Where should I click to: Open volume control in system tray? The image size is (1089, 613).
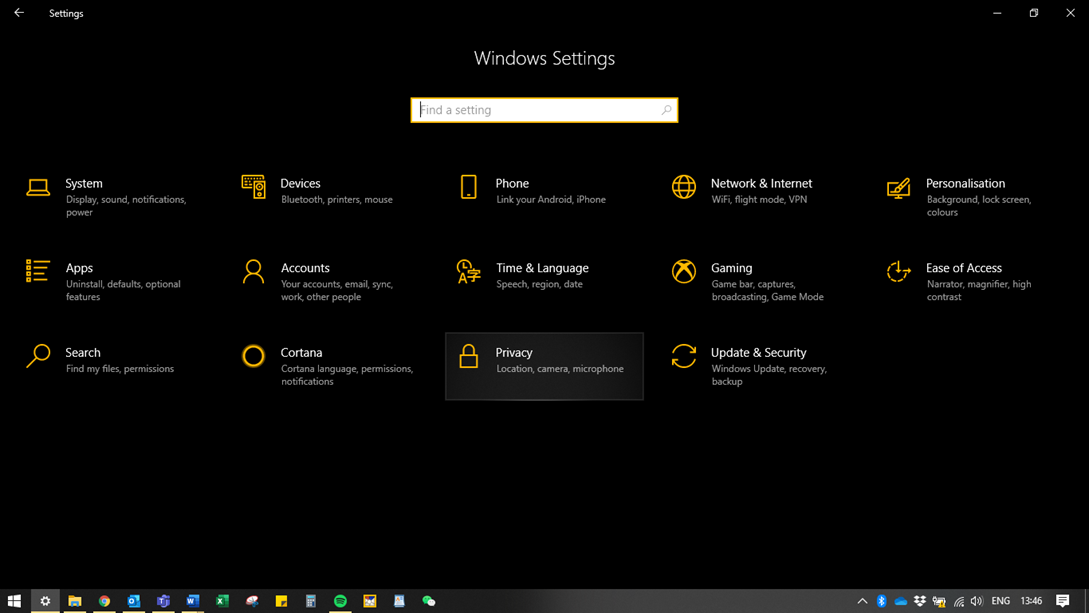tap(977, 601)
